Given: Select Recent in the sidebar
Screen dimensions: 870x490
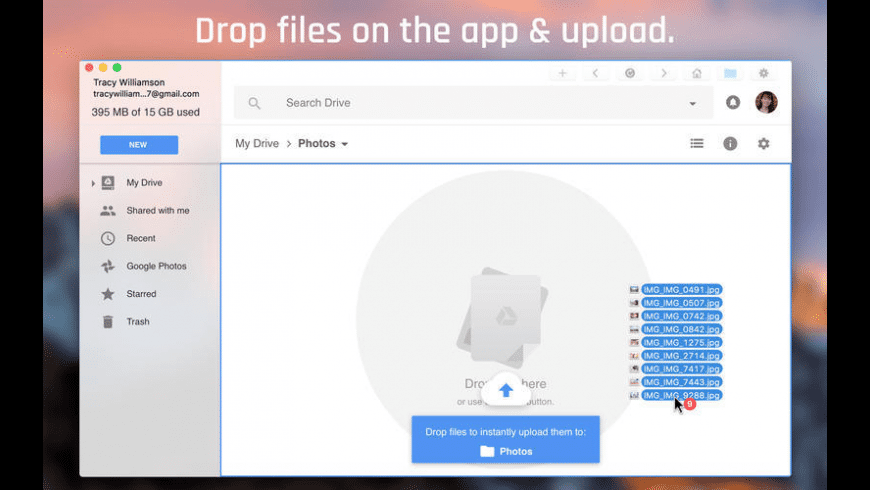Looking at the screenshot, I should (x=141, y=238).
